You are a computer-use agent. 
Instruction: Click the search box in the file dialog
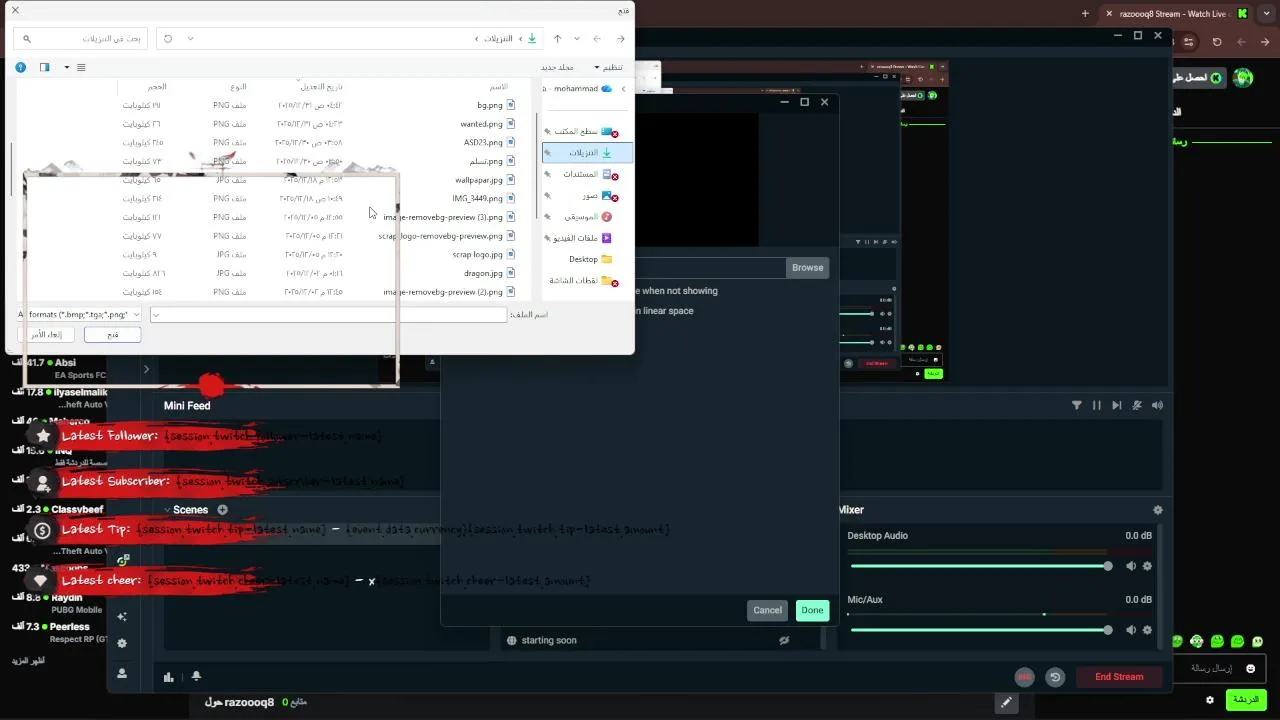pyautogui.click(x=81, y=38)
